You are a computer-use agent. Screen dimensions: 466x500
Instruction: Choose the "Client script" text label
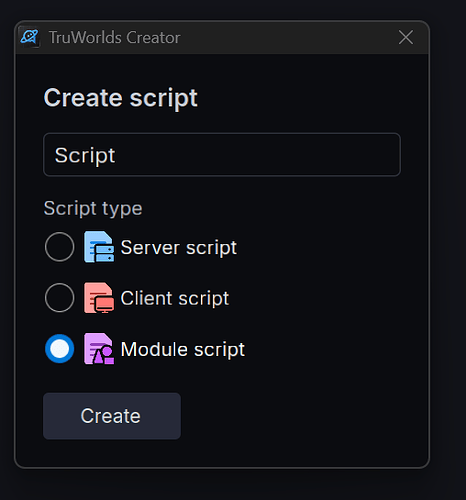(175, 298)
